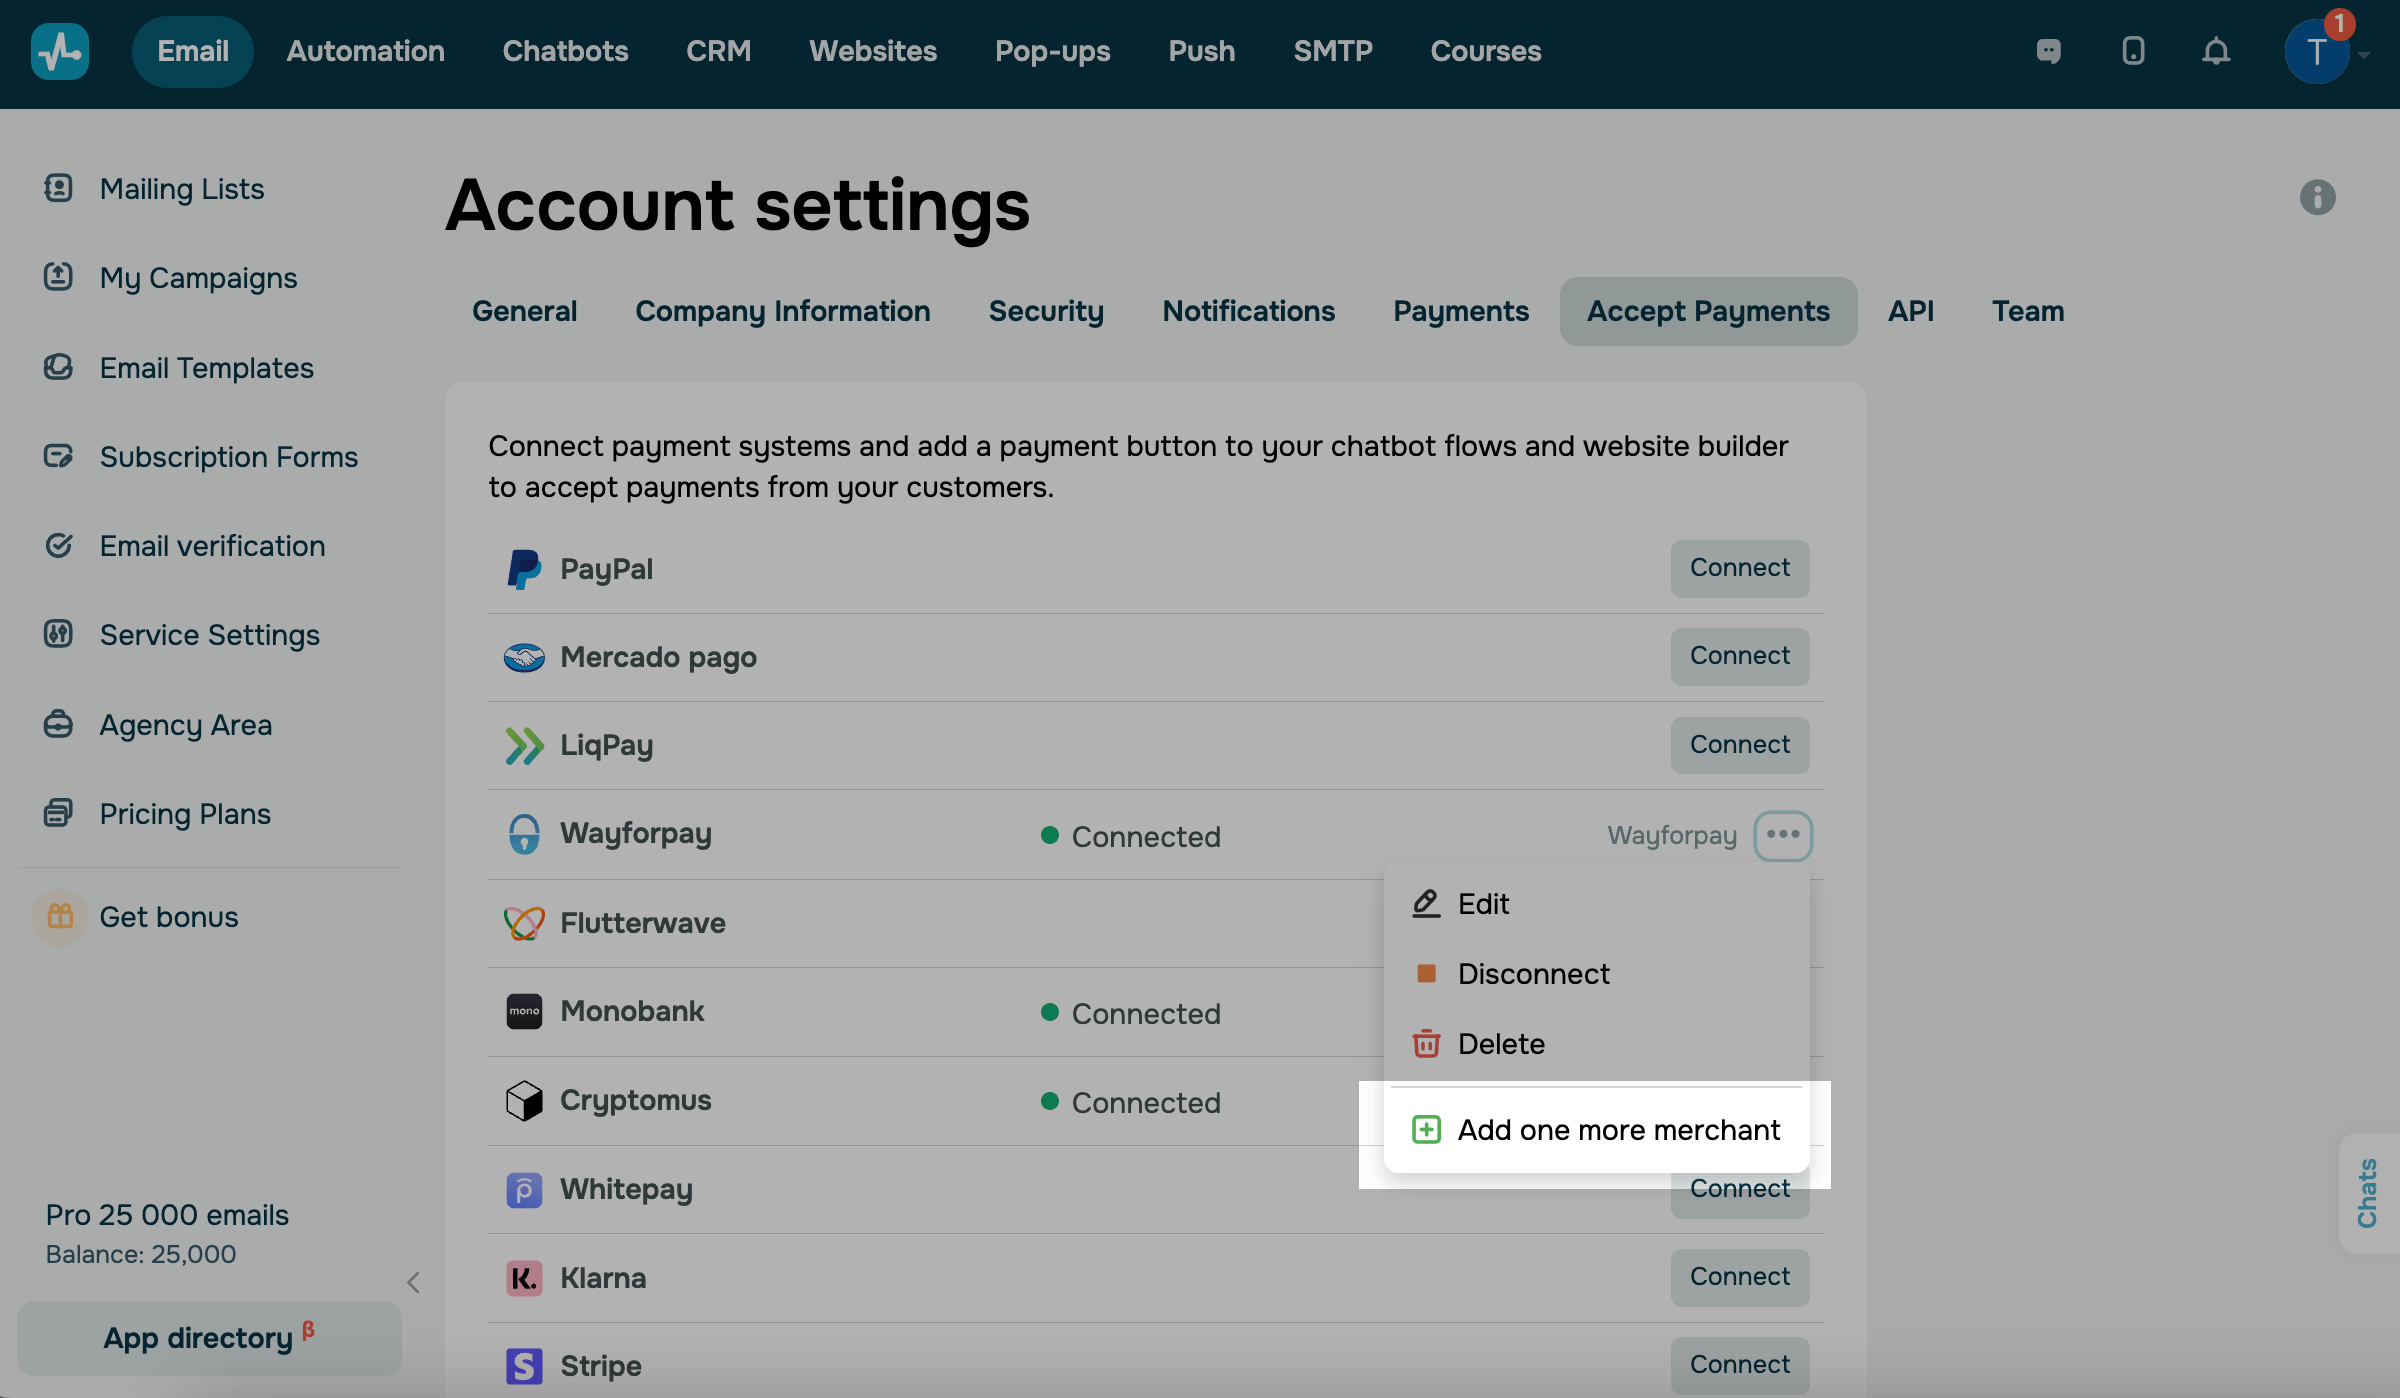Screen dimensions: 2400x1398
Task: Collapse the left sidebar with chevron
Action: click(413, 1282)
